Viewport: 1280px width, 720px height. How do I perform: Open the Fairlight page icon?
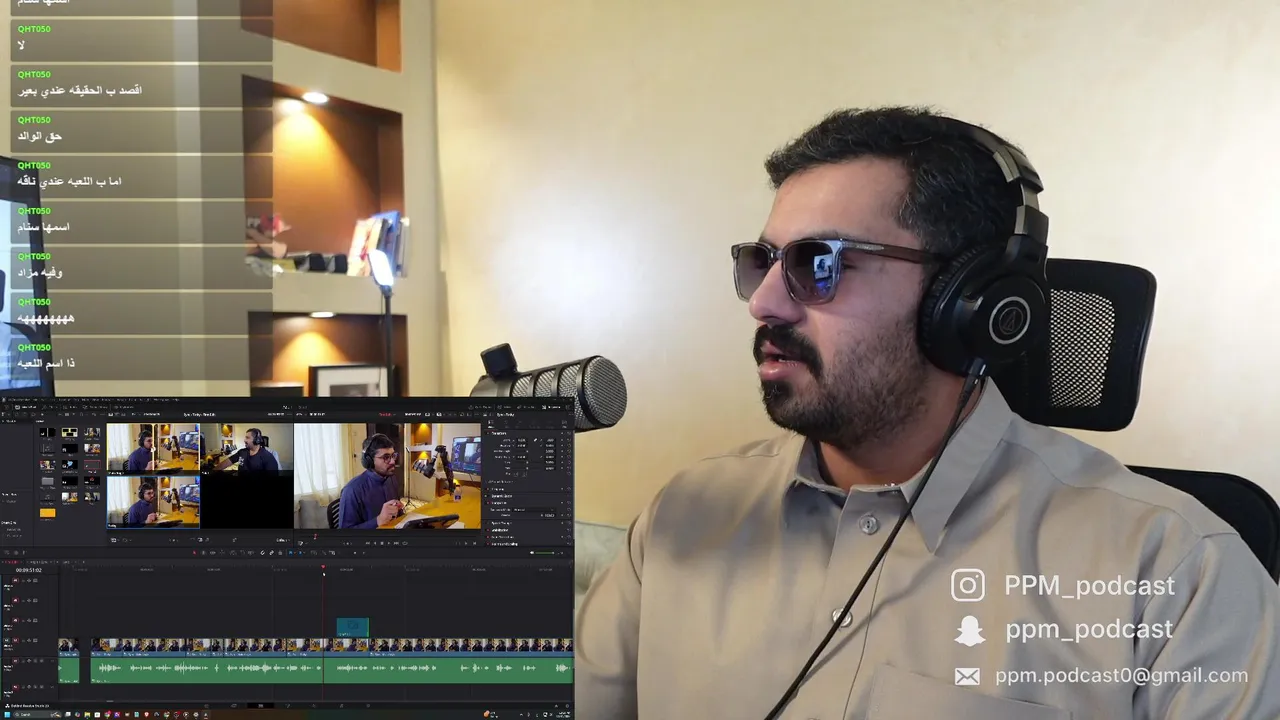(x=341, y=705)
